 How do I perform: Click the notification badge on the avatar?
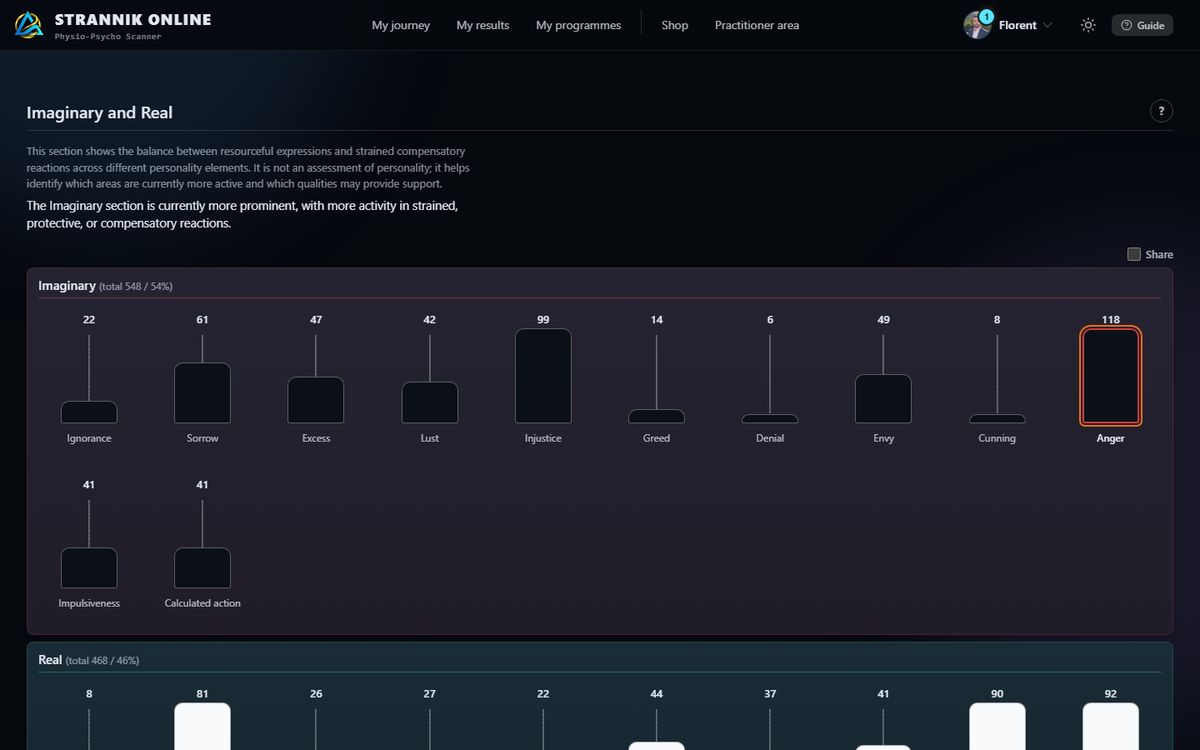(987, 16)
